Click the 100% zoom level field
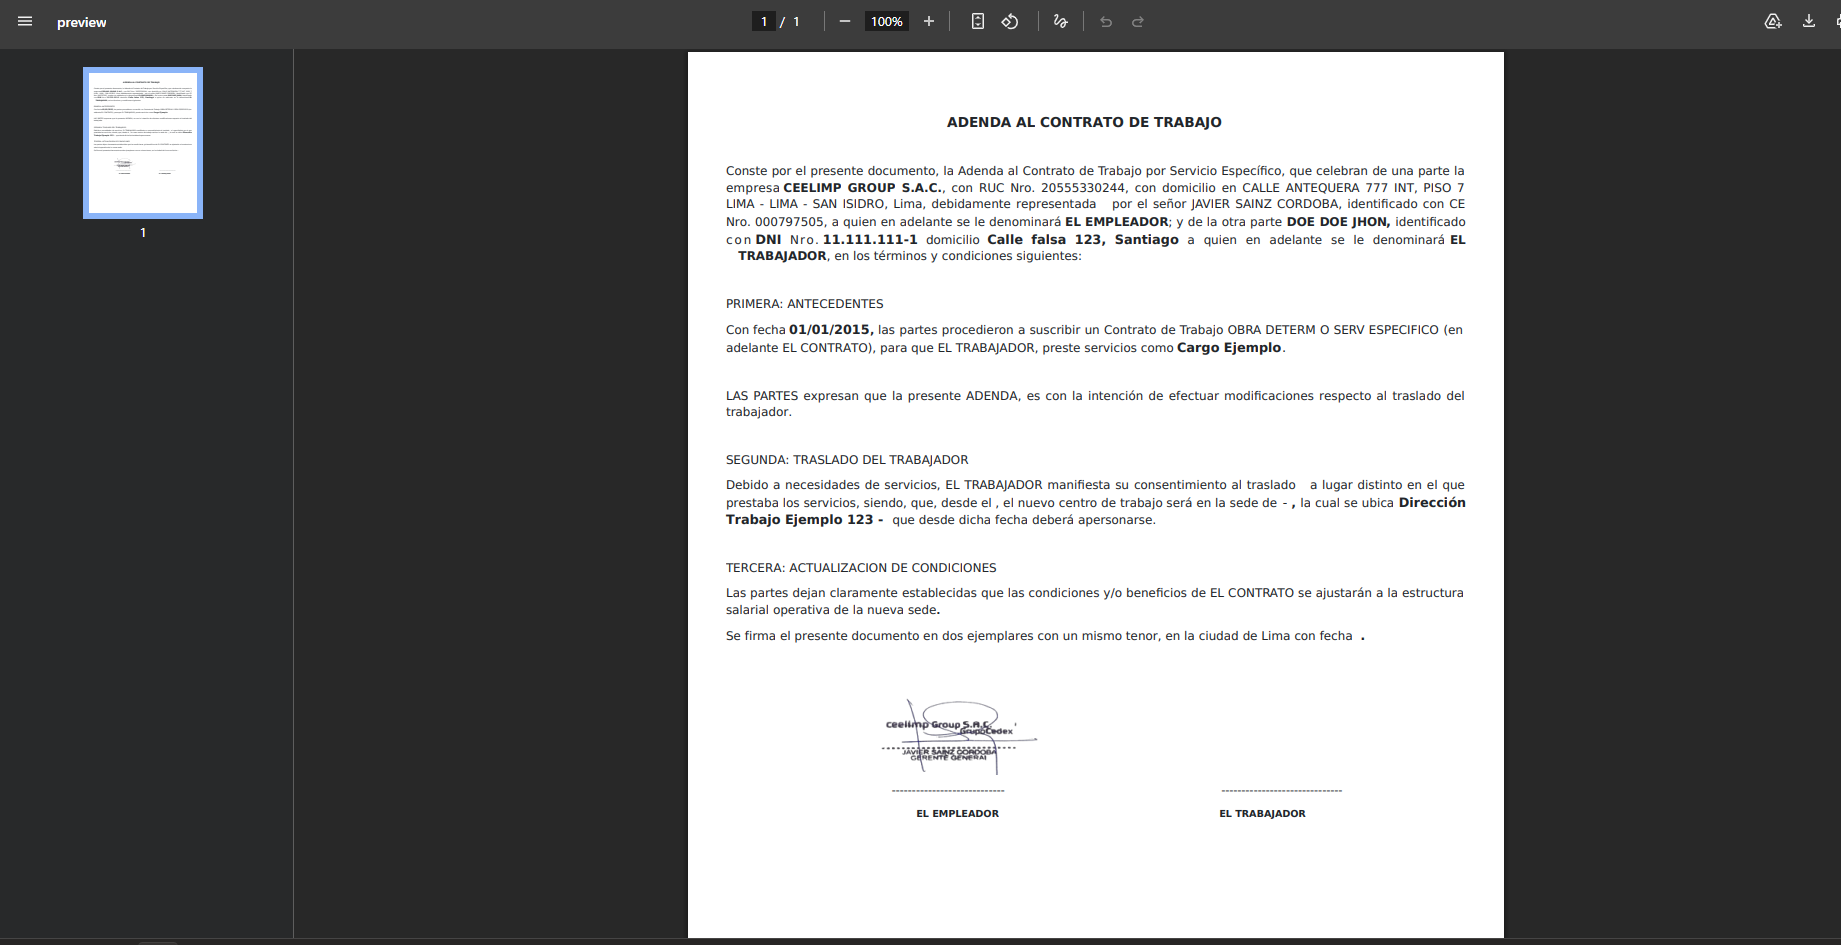Viewport: 1841px width, 945px height. tap(887, 21)
